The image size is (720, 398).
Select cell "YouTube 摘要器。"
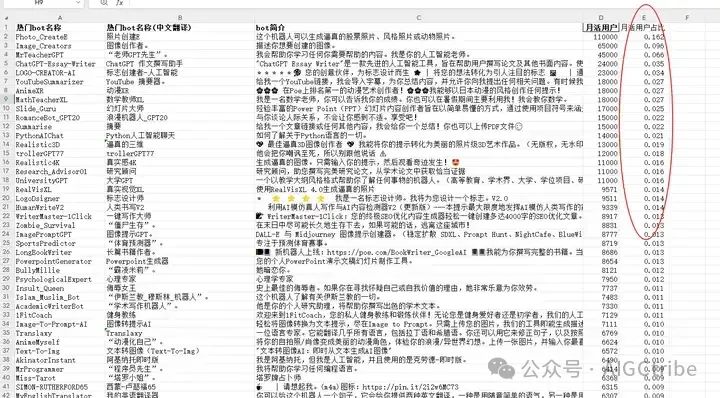coord(135,82)
